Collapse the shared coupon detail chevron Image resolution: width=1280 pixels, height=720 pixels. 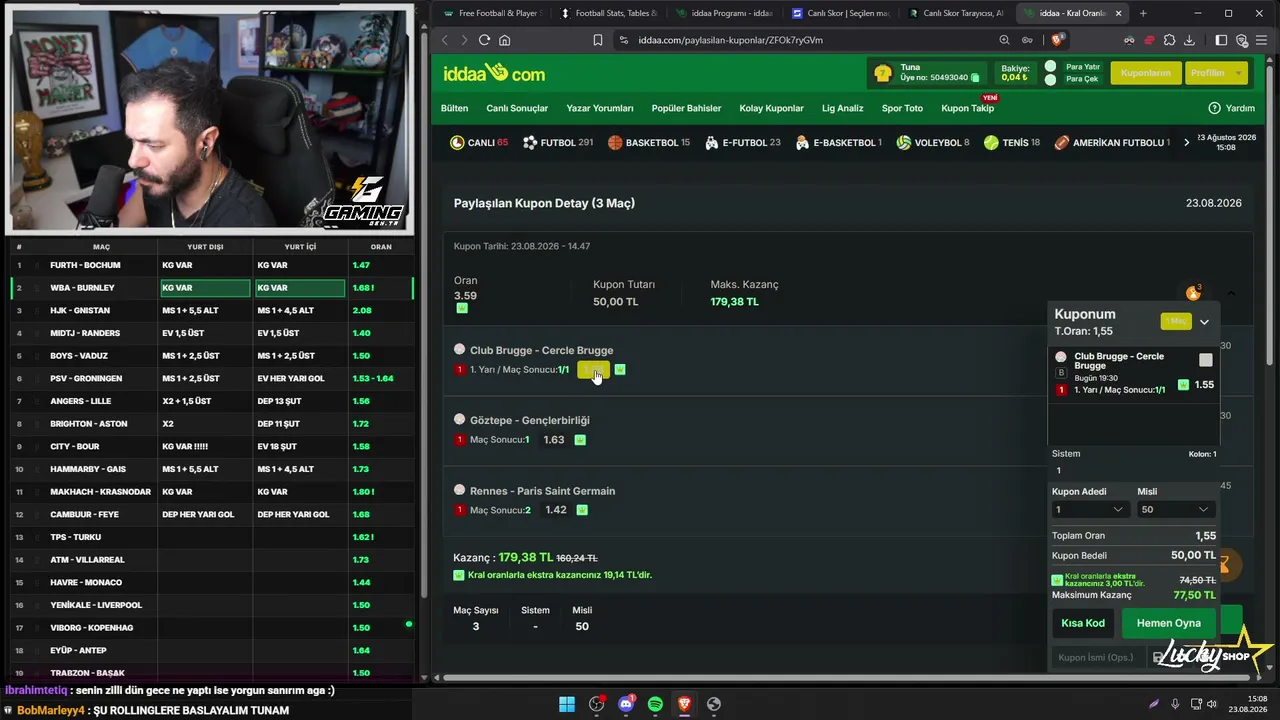point(1232,293)
